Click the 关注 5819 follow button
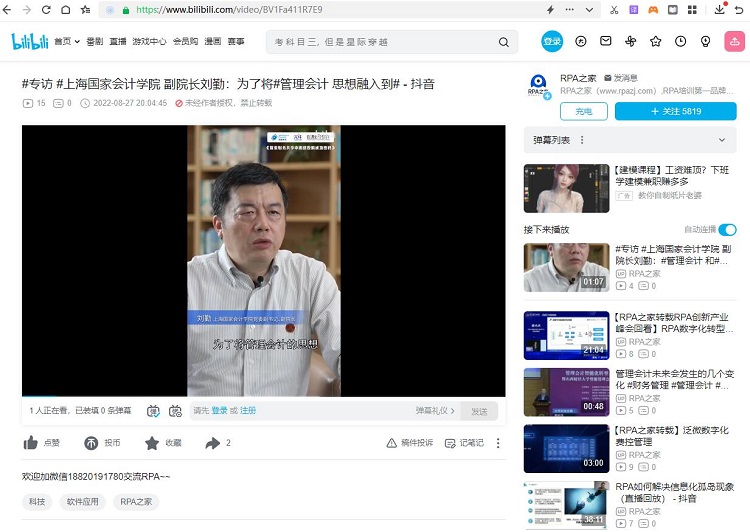 [x=675, y=111]
